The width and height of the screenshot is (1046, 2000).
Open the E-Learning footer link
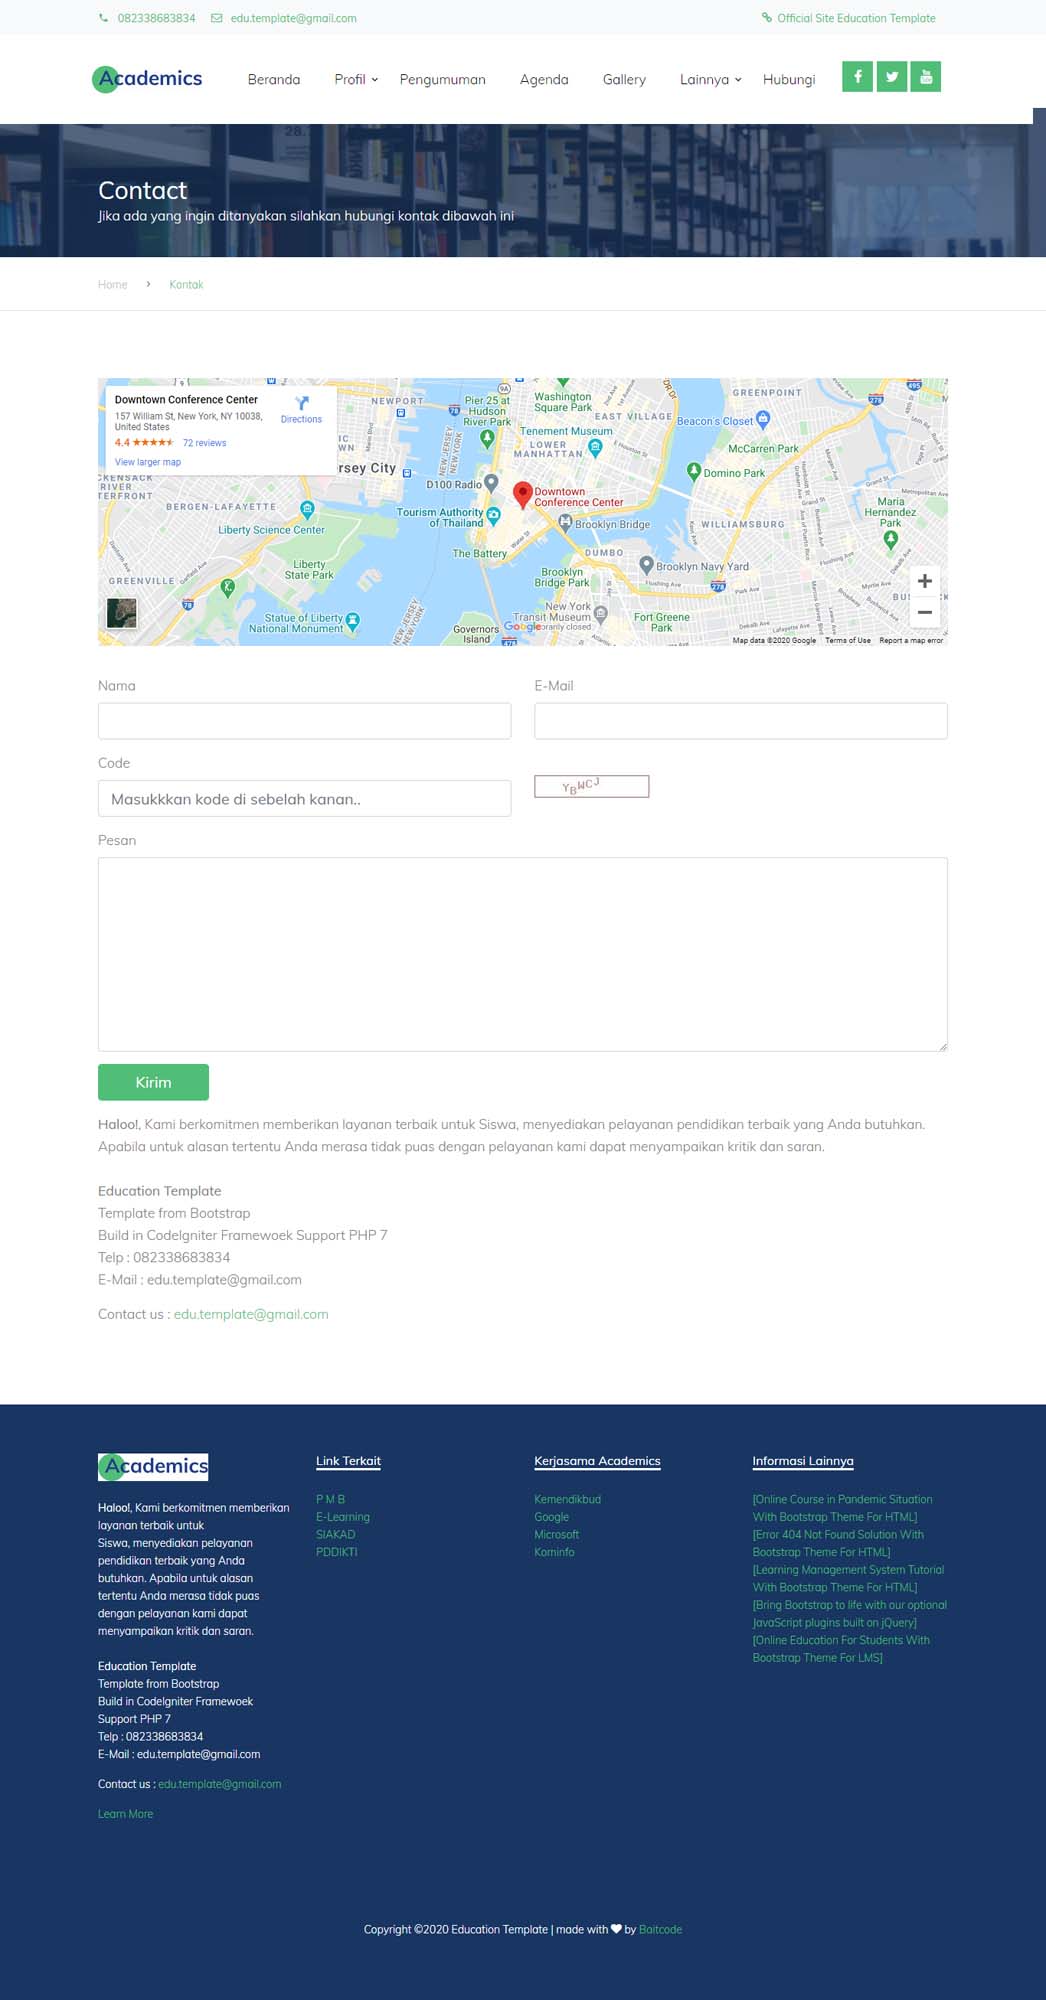coord(343,1517)
